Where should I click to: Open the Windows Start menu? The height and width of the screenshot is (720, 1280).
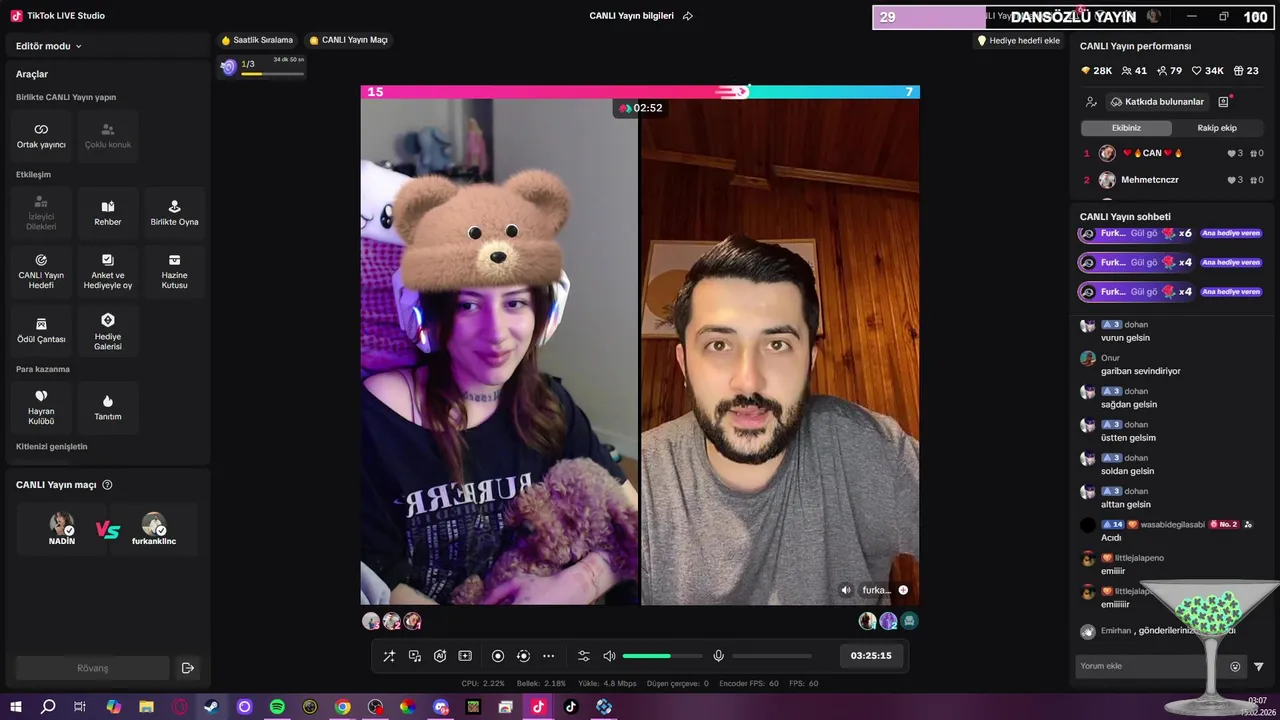point(15,707)
